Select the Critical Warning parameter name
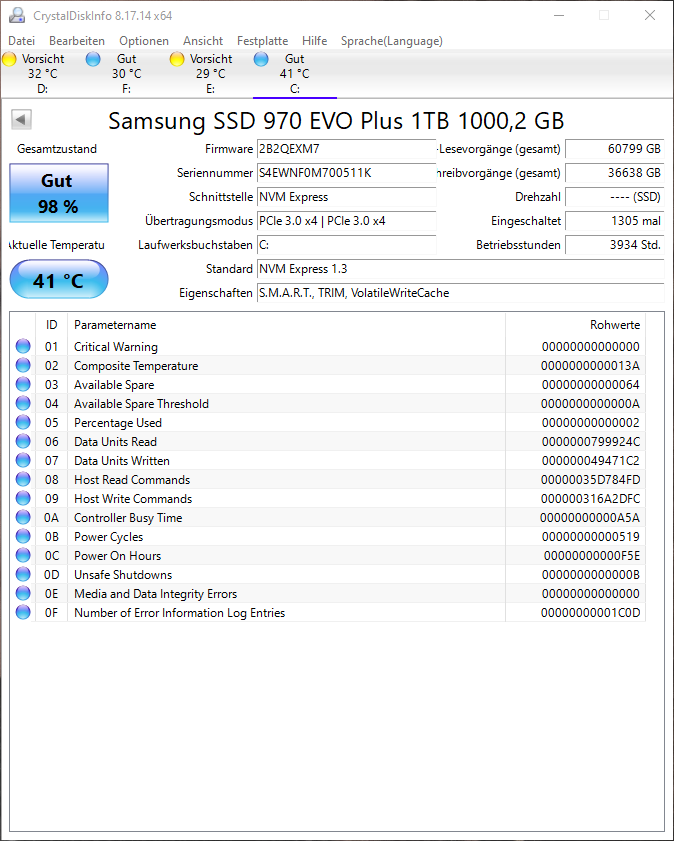Viewport: 674px width, 841px height. [x=116, y=347]
